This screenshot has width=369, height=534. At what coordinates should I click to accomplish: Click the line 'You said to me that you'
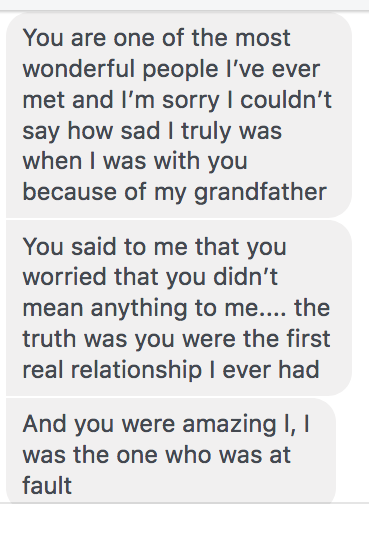154,247
